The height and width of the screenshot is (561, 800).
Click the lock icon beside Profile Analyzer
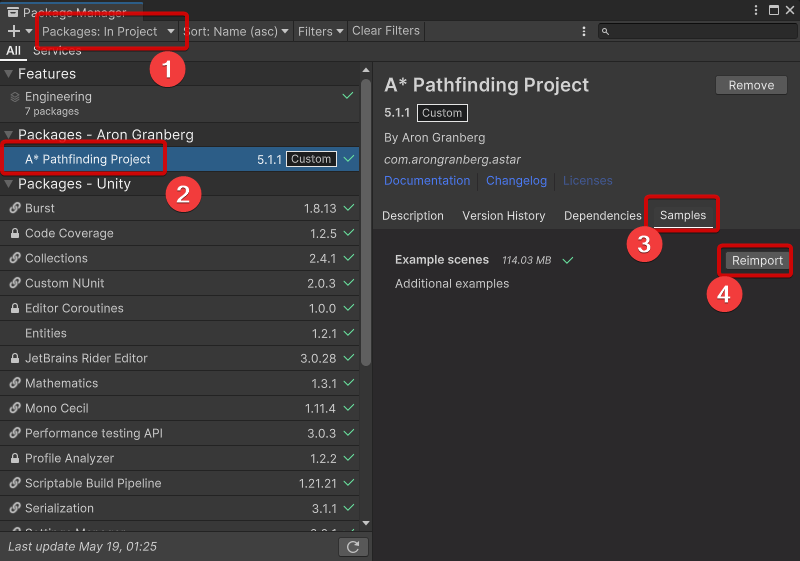point(15,458)
